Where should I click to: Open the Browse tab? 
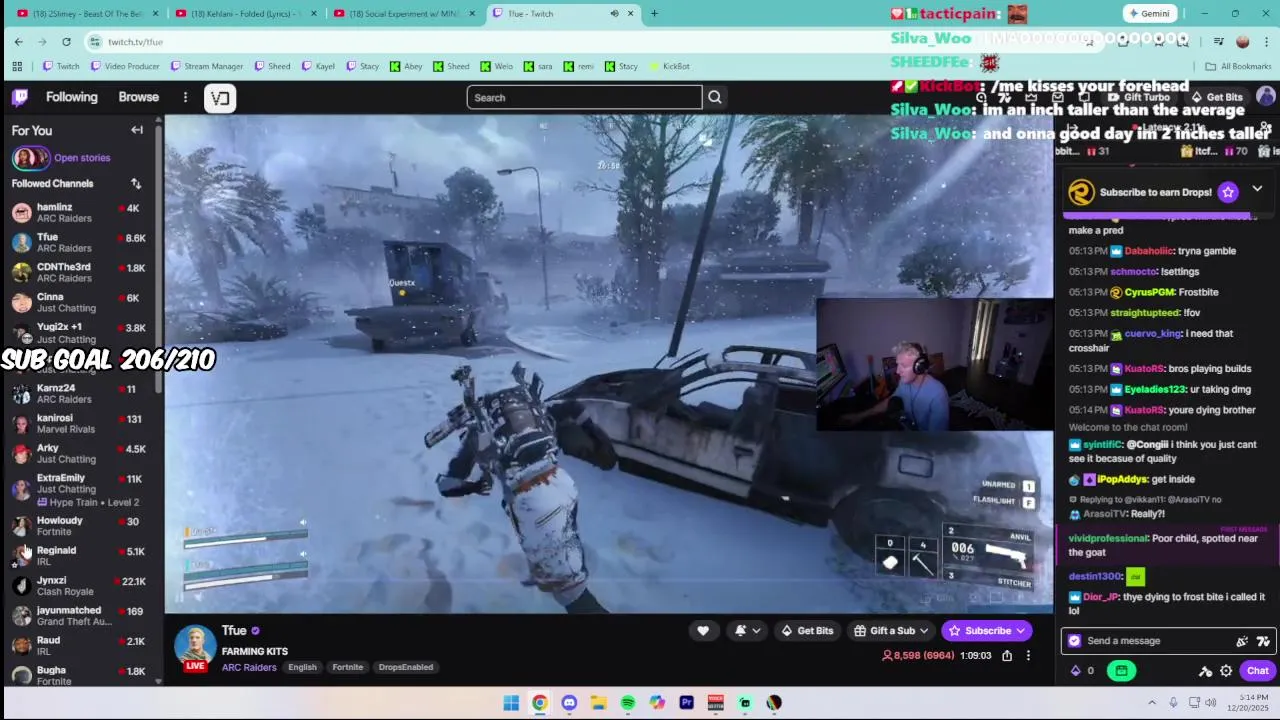[x=139, y=97]
